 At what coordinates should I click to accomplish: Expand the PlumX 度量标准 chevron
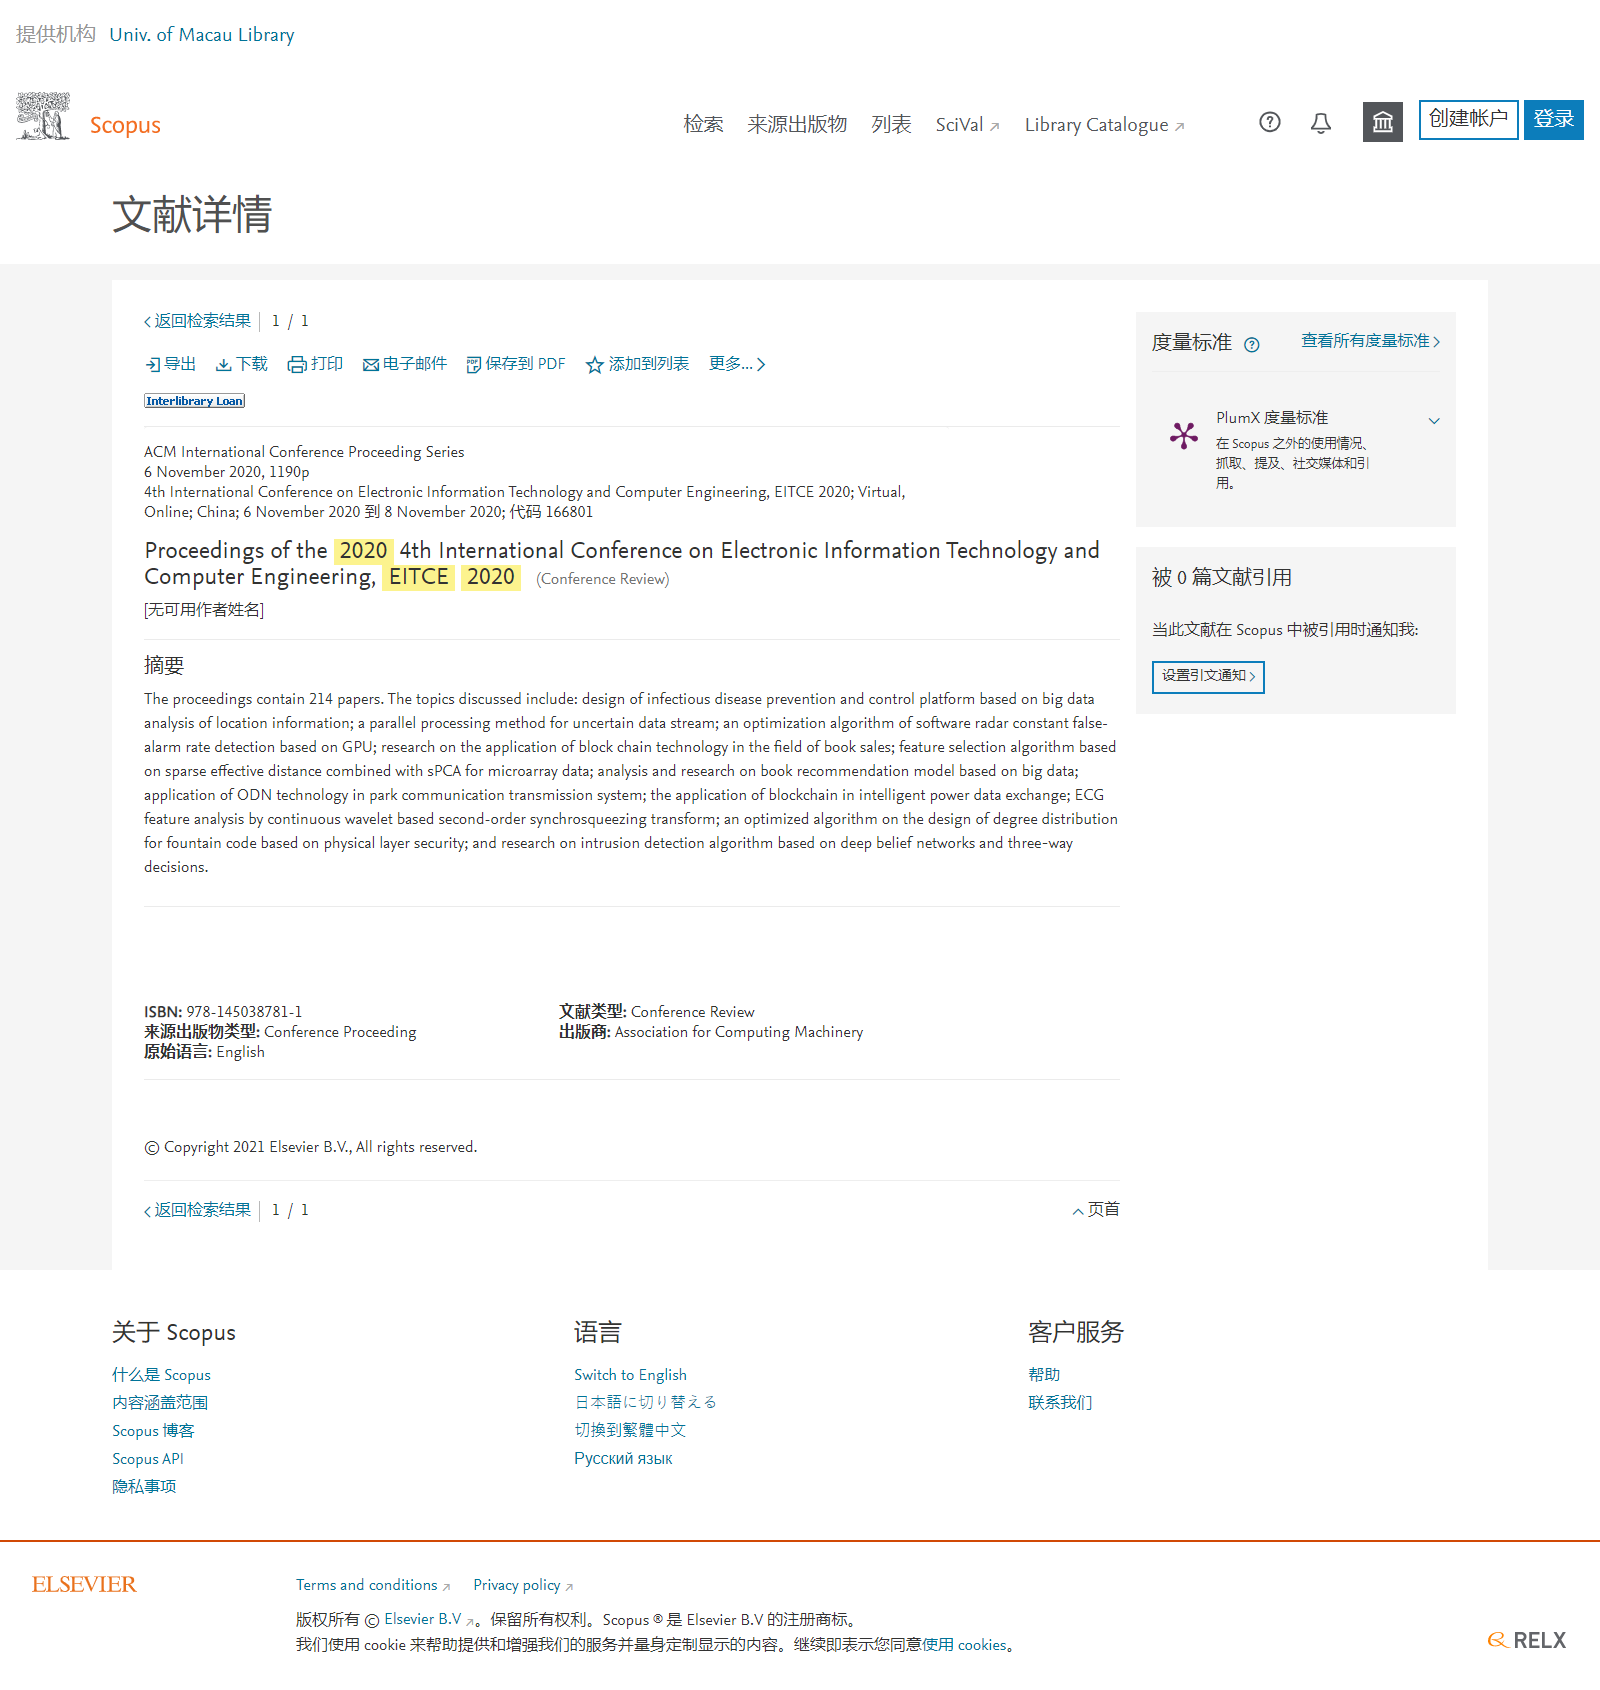[1434, 421]
